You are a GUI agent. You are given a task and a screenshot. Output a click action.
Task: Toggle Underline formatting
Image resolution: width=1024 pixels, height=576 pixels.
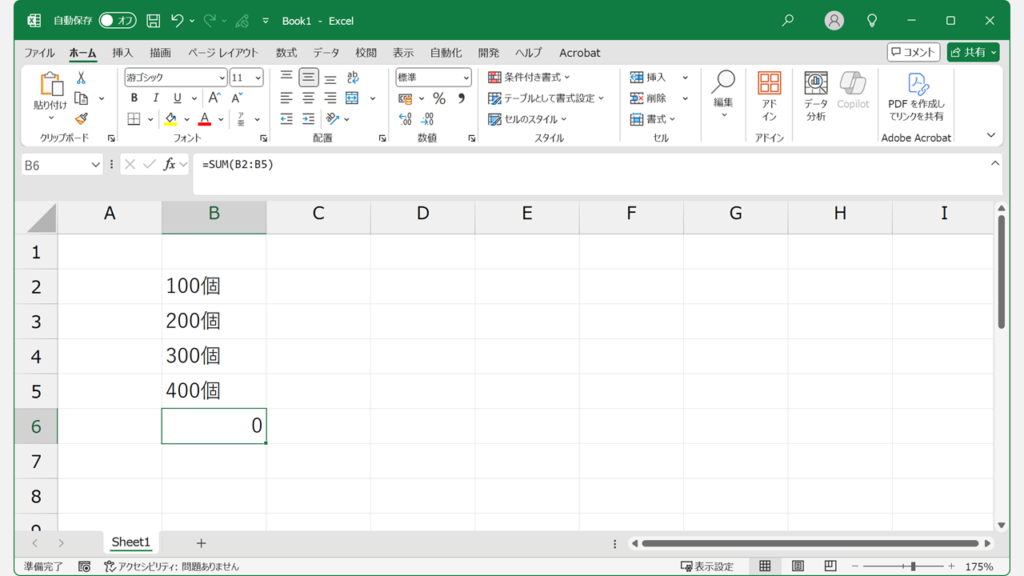tap(177, 98)
